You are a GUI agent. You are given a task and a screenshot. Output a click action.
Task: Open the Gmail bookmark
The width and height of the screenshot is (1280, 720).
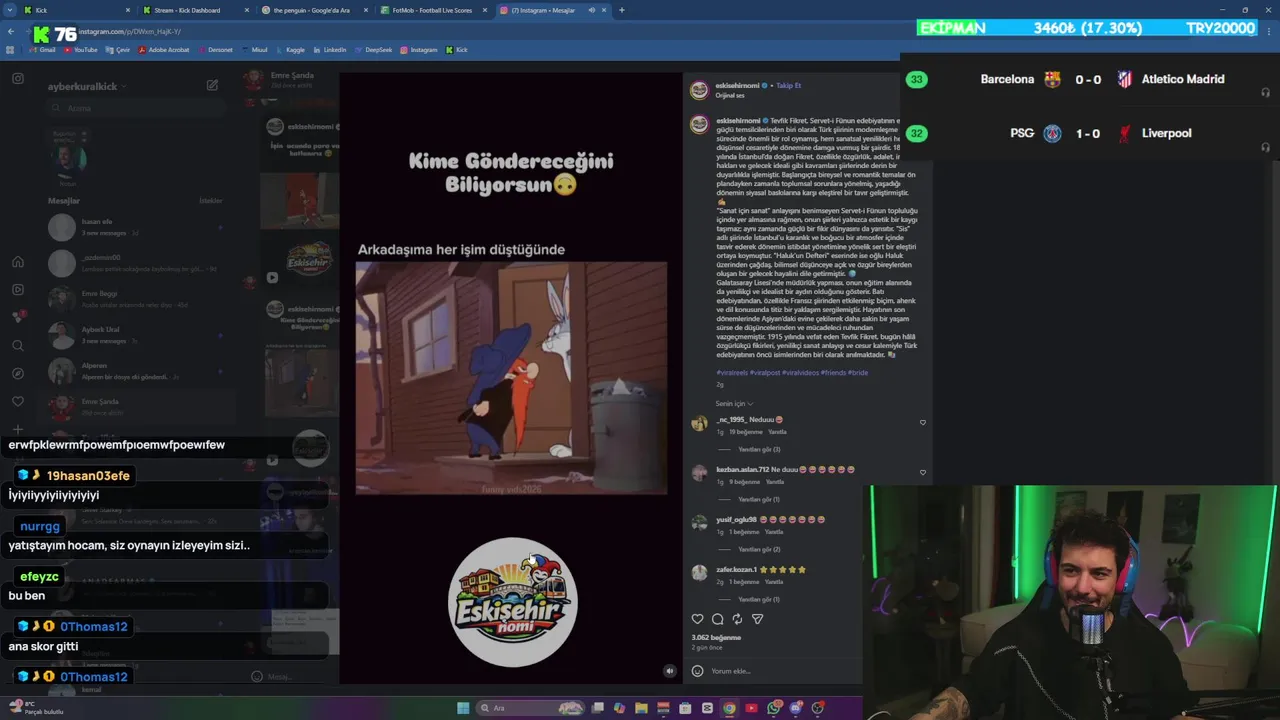coord(42,49)
